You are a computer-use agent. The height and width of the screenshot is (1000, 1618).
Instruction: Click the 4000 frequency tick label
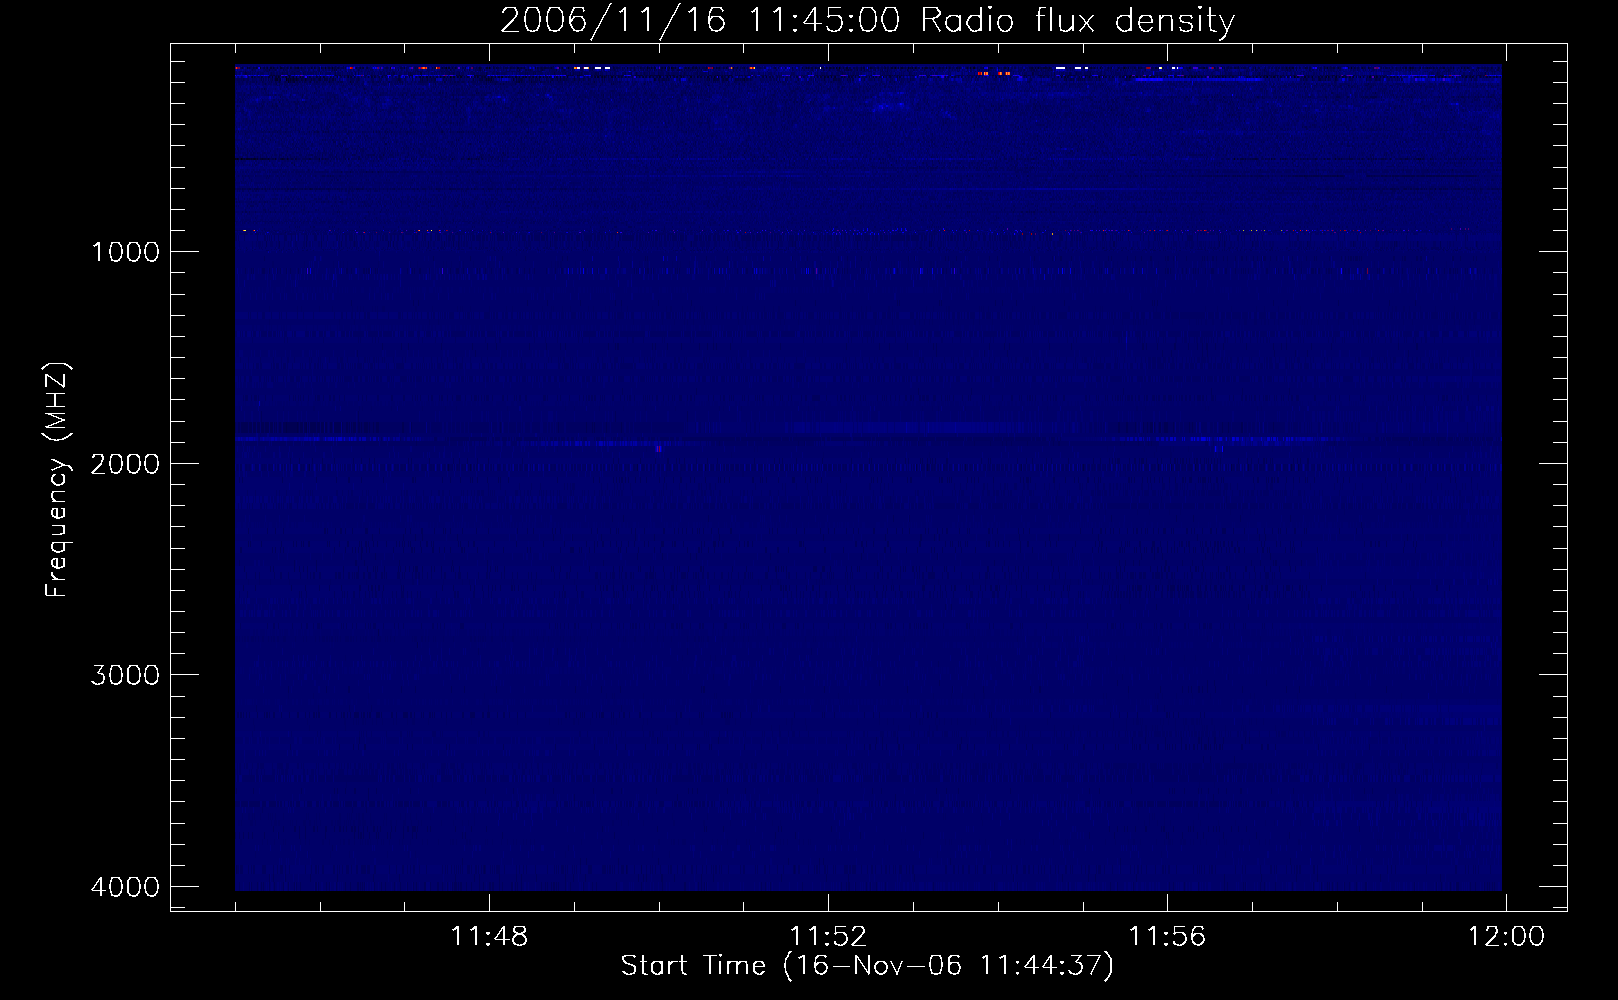(x=125, y=887)
